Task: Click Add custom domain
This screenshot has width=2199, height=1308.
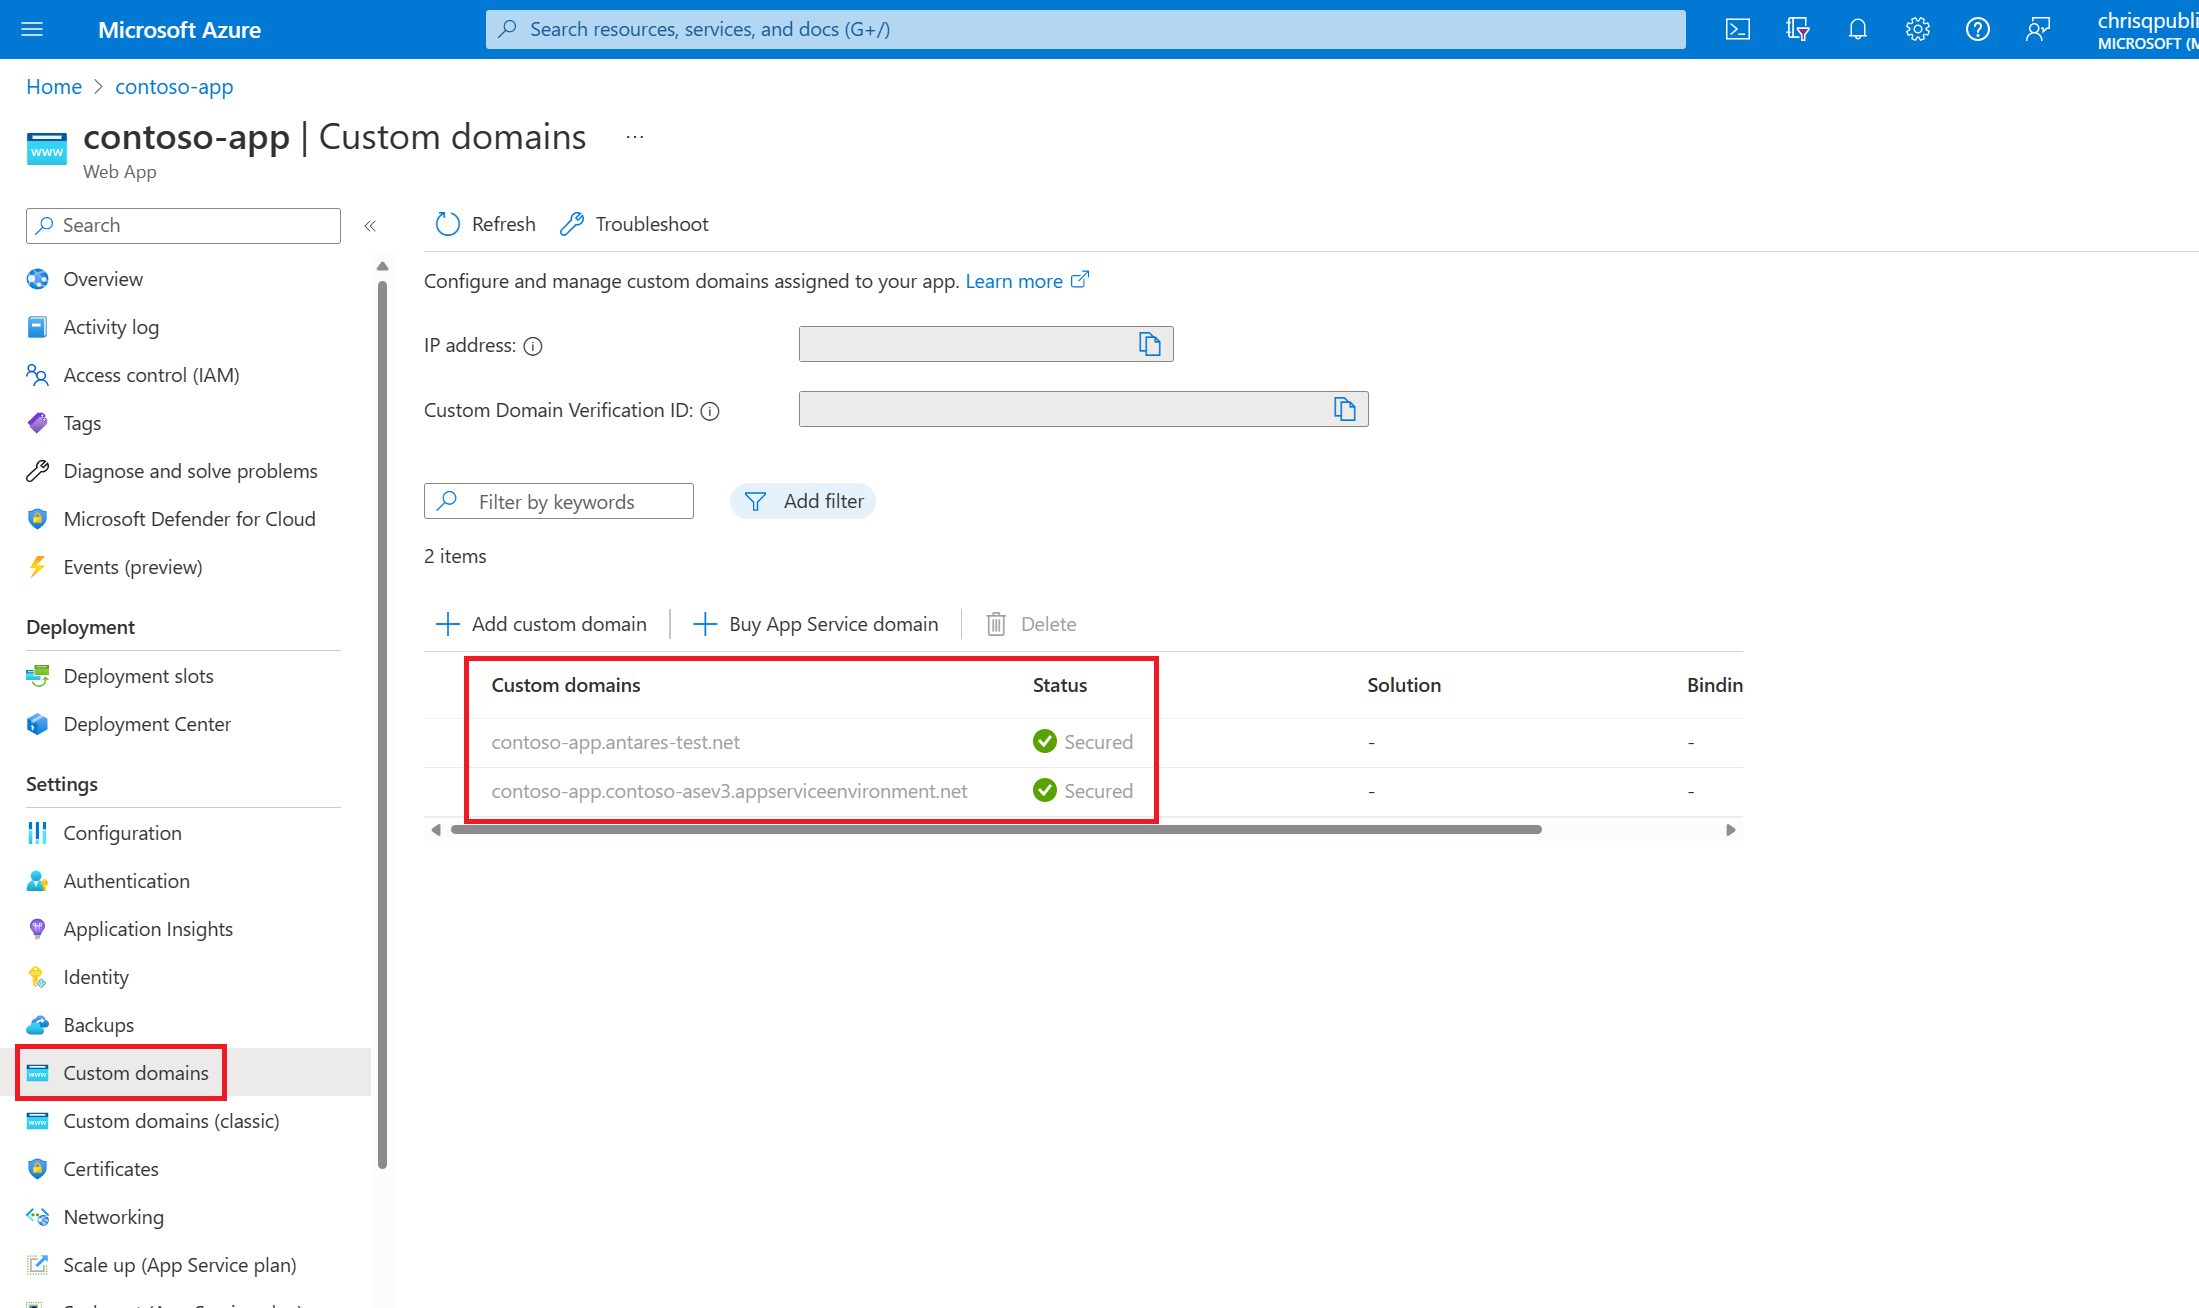Action: point(541,624)
